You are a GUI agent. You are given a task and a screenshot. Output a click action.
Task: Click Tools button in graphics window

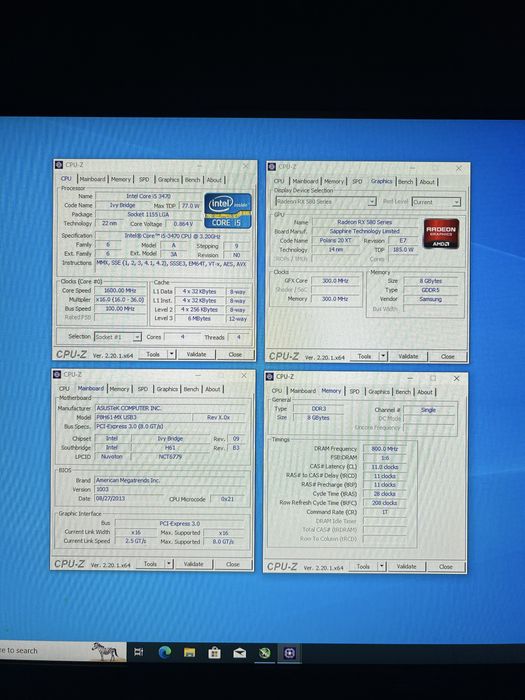coord(364,356)
